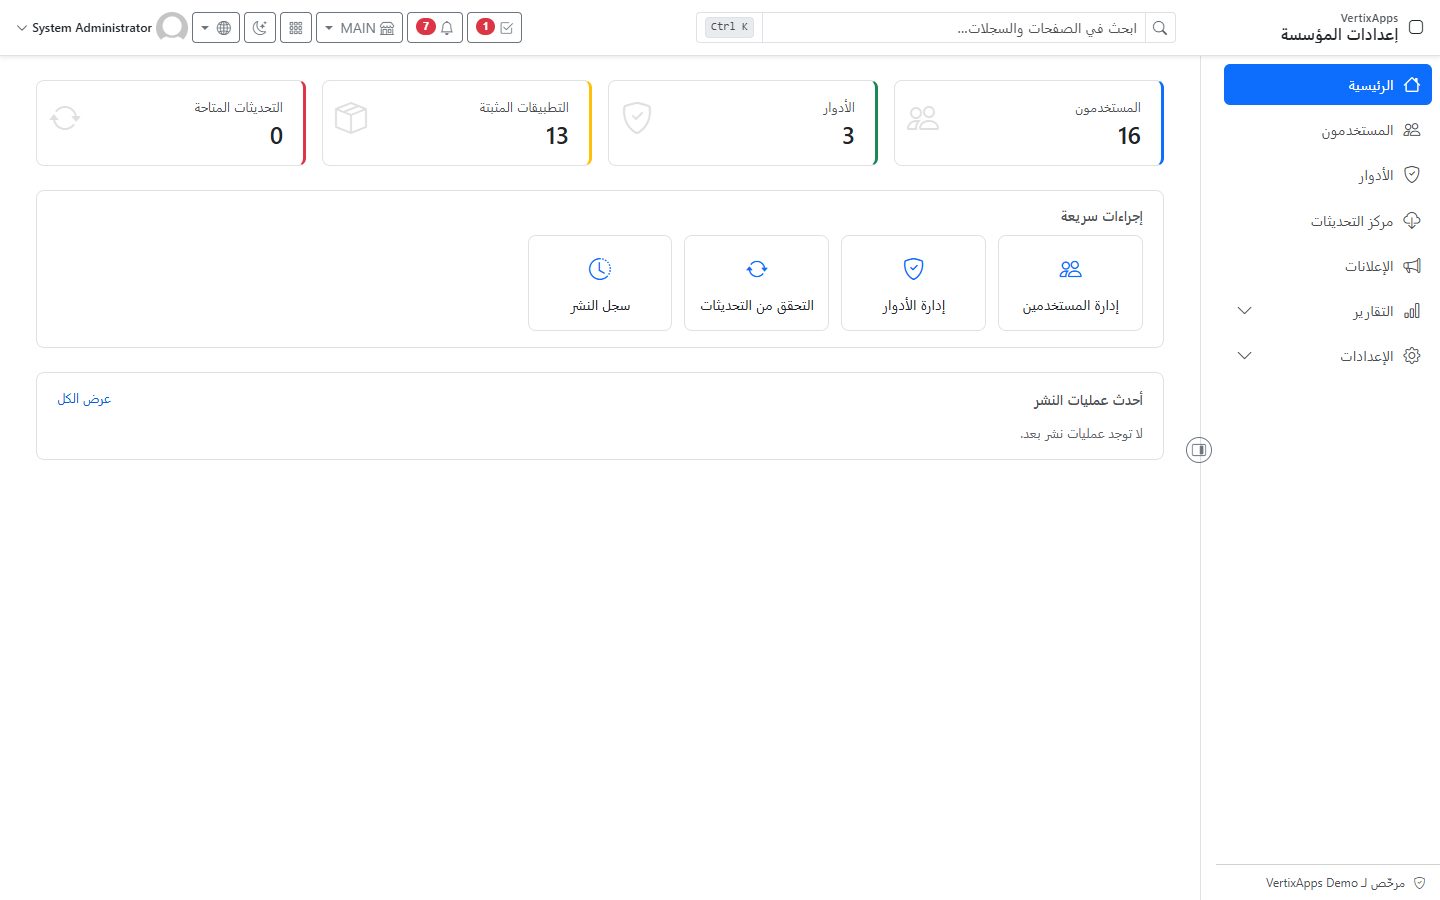Open المستخدمون from the sidebar menu
Screen dimensions: 1440x900
(x=1328, y=130)
